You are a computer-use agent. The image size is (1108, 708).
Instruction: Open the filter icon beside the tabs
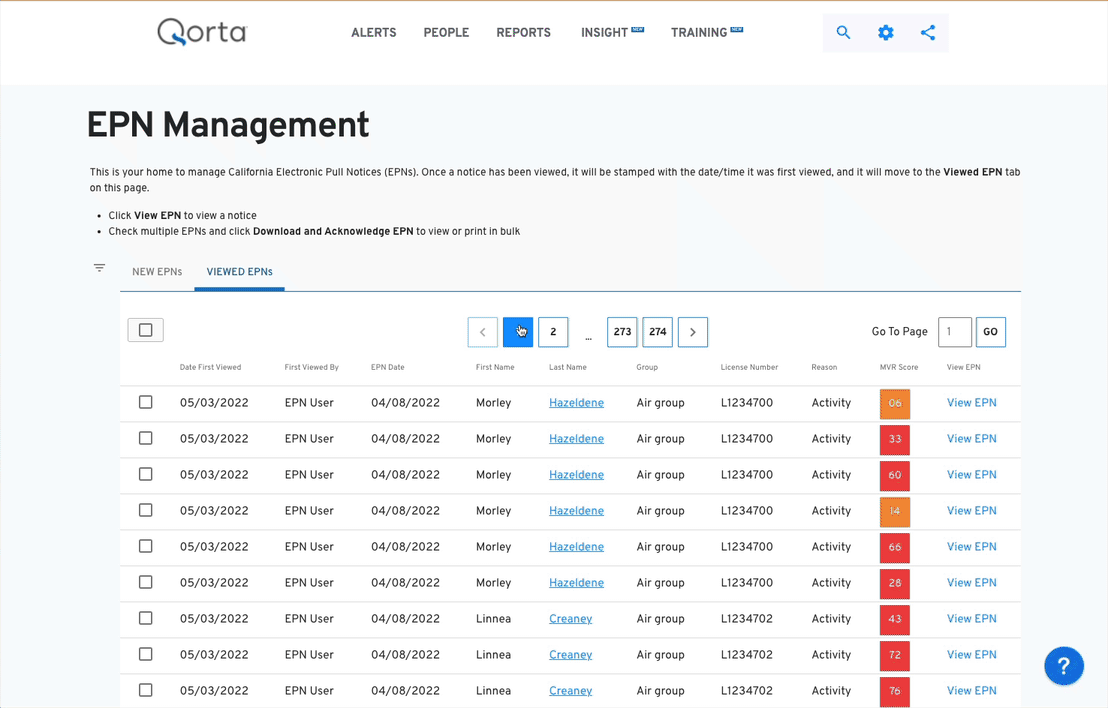point(99,267)
